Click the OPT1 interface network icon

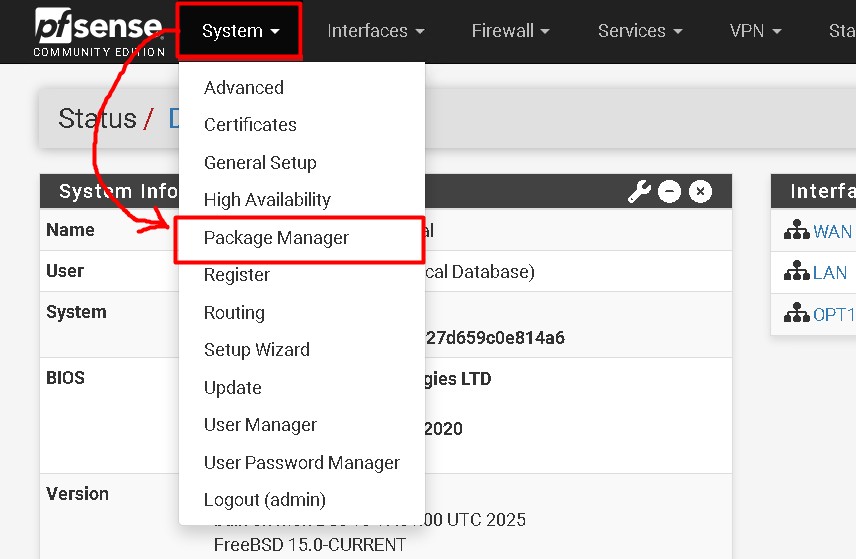pos(796,313)
